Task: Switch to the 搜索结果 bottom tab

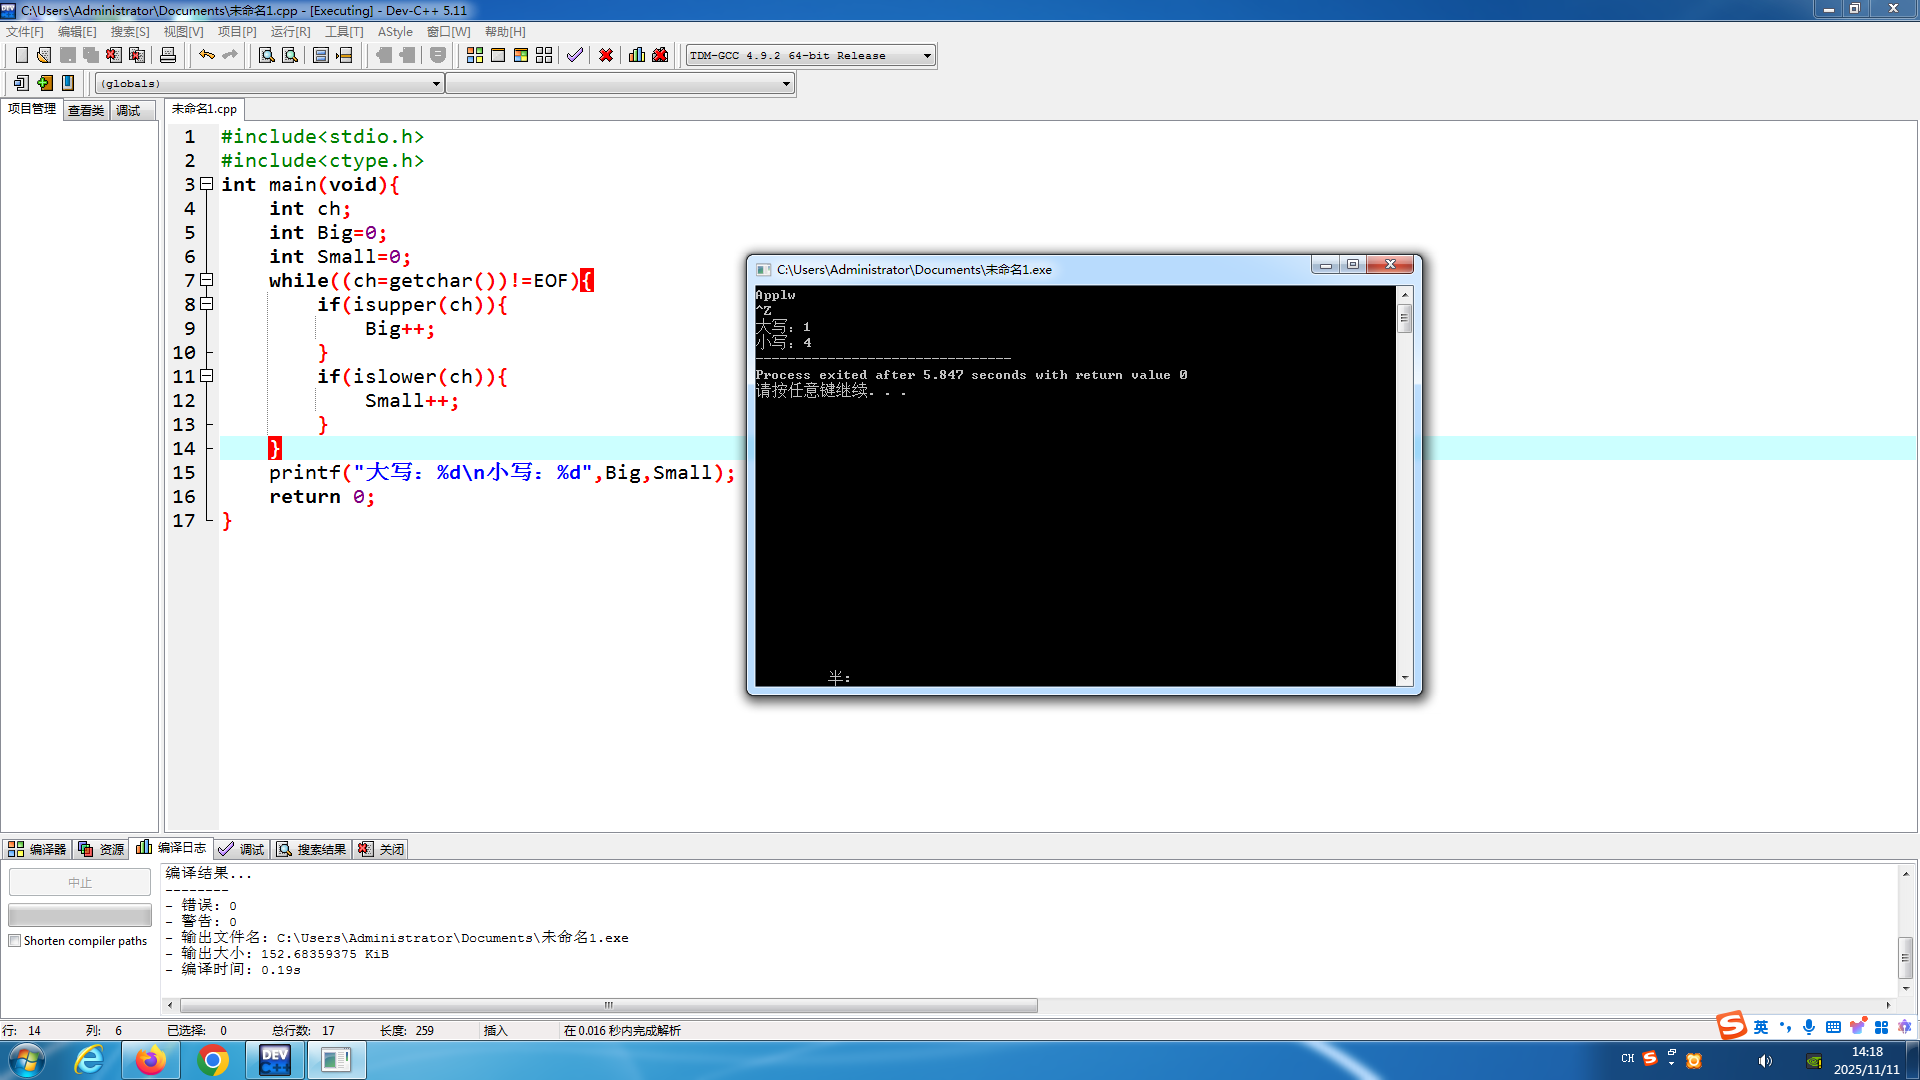Action: (312, 849)
